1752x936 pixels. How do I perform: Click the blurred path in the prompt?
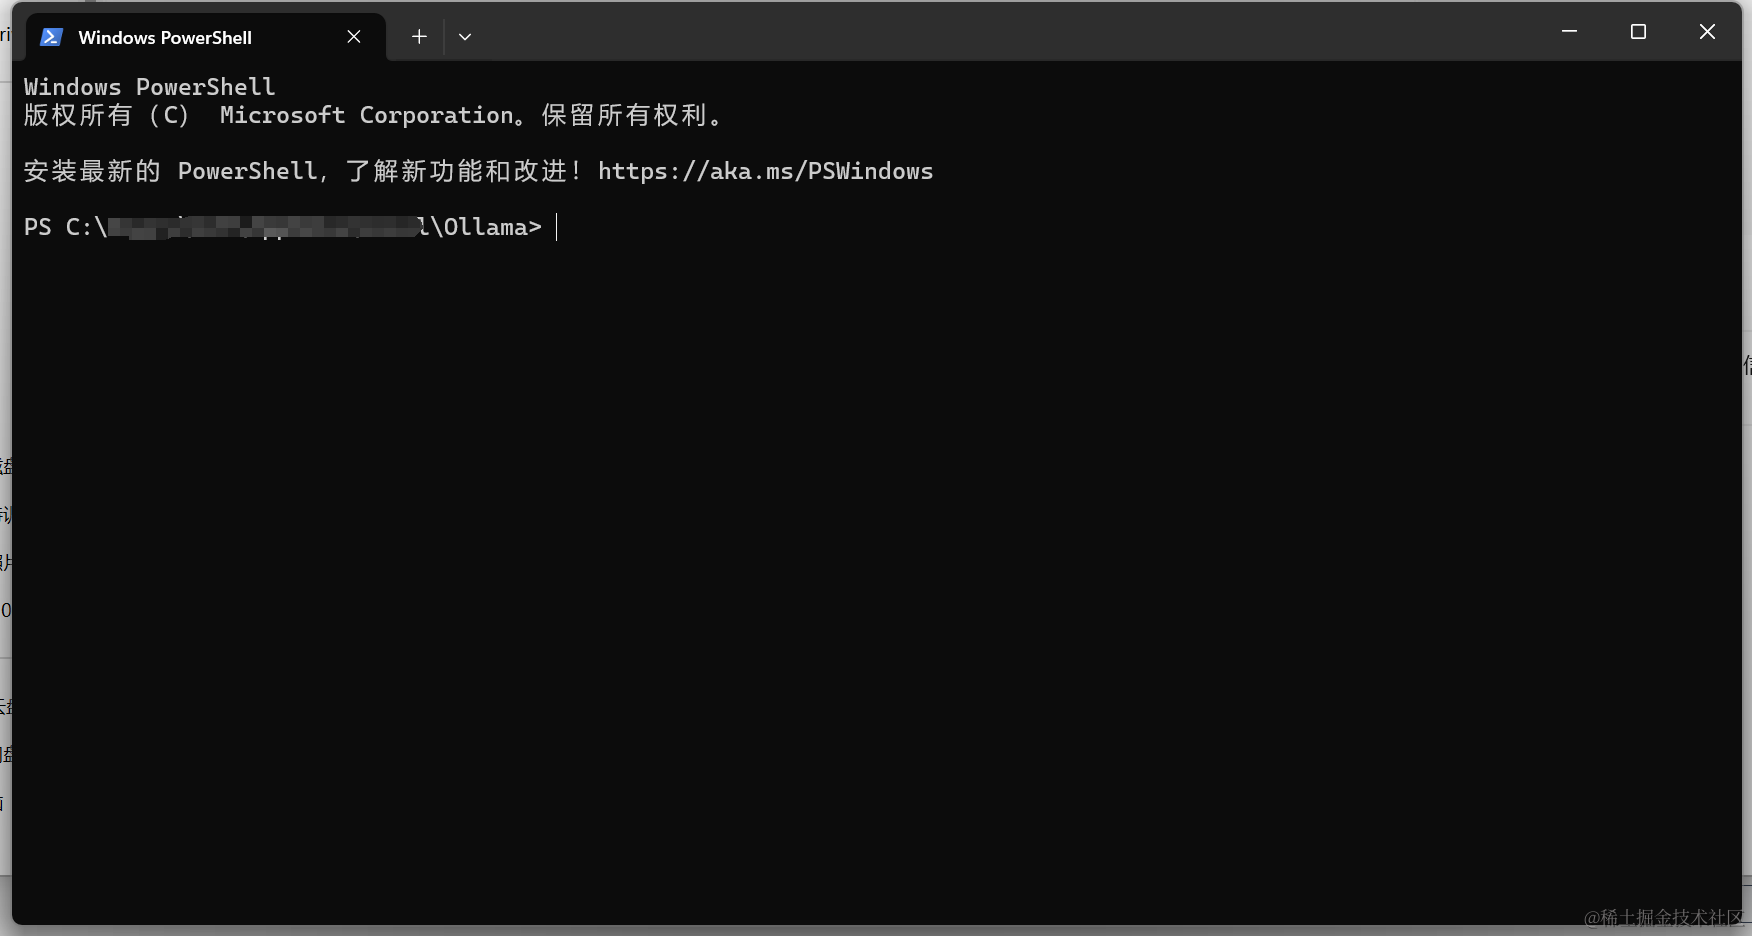(262, 227)
